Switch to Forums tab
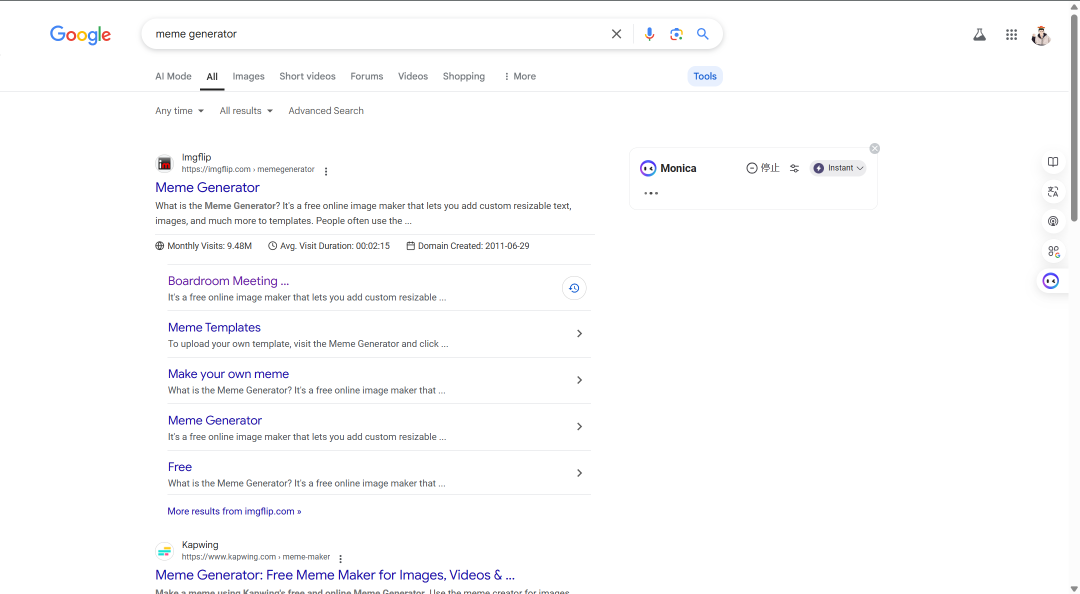The image size is (1080, 594). coord(366,76)
